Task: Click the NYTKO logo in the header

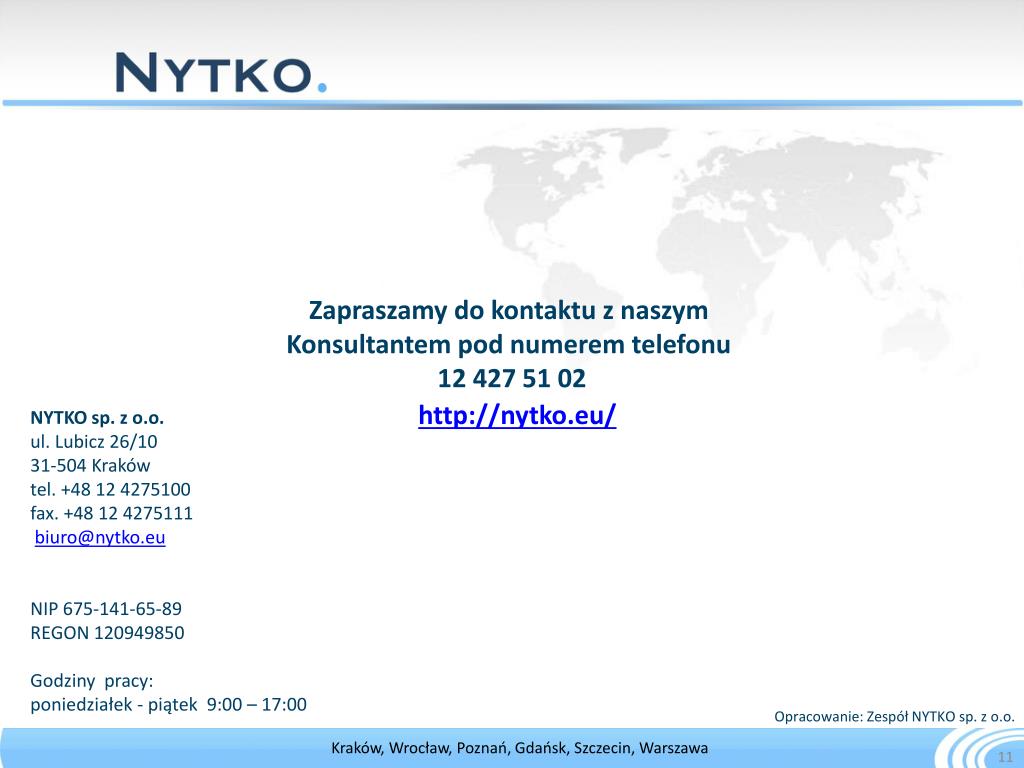Action: click(221, 72)
